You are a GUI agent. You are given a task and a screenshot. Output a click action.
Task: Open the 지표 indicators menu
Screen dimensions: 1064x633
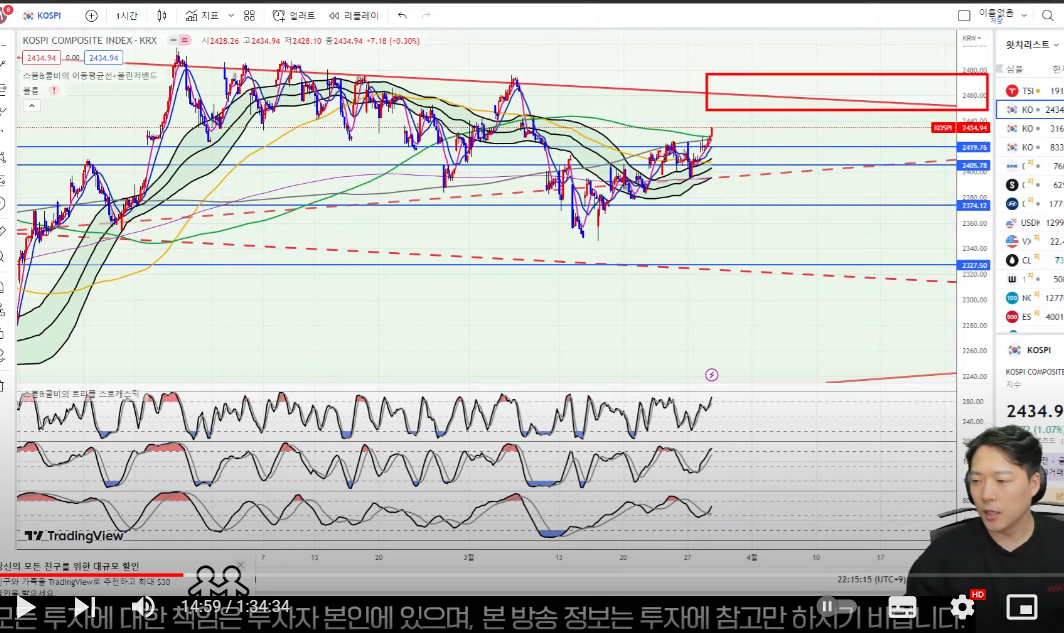click(x=202, y=15)
